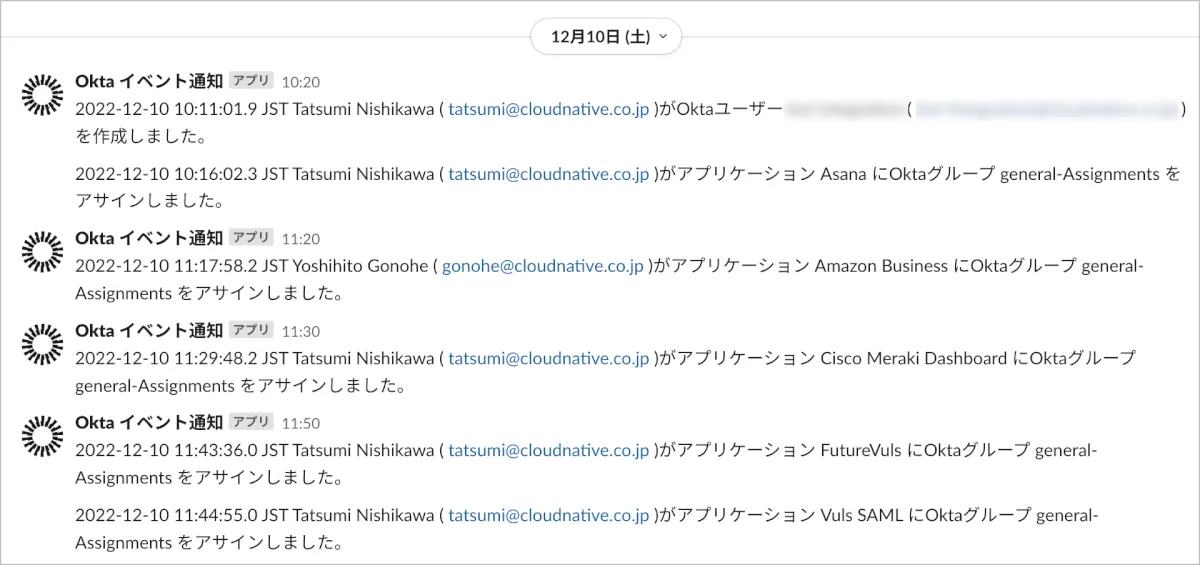Click tatsumi email link in FutureVuls message
This screenshot has width=1200, height=565.
click(x=548, y=450)
